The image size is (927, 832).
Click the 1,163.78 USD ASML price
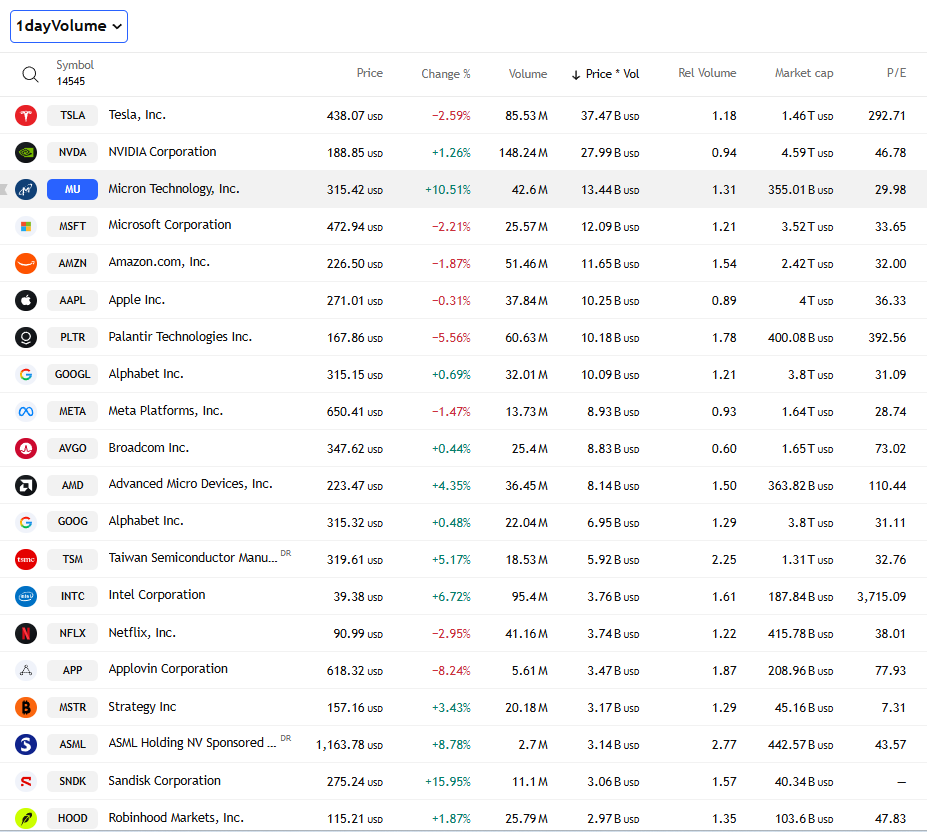coord(349,745)
